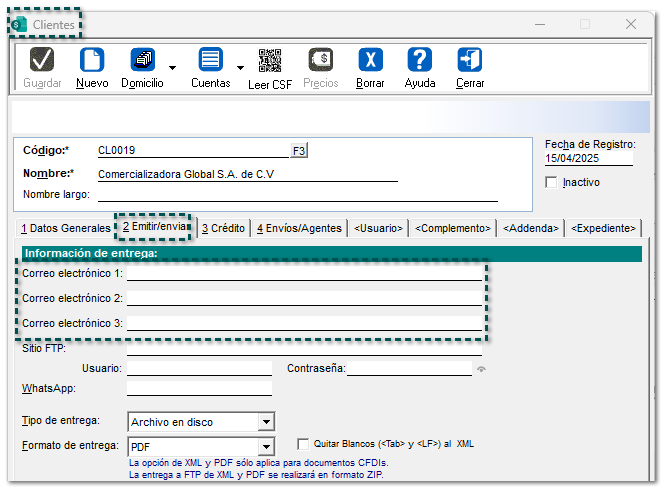Switch to the Datos Generales tab
The image size is (664, 490).
[65, 228]
